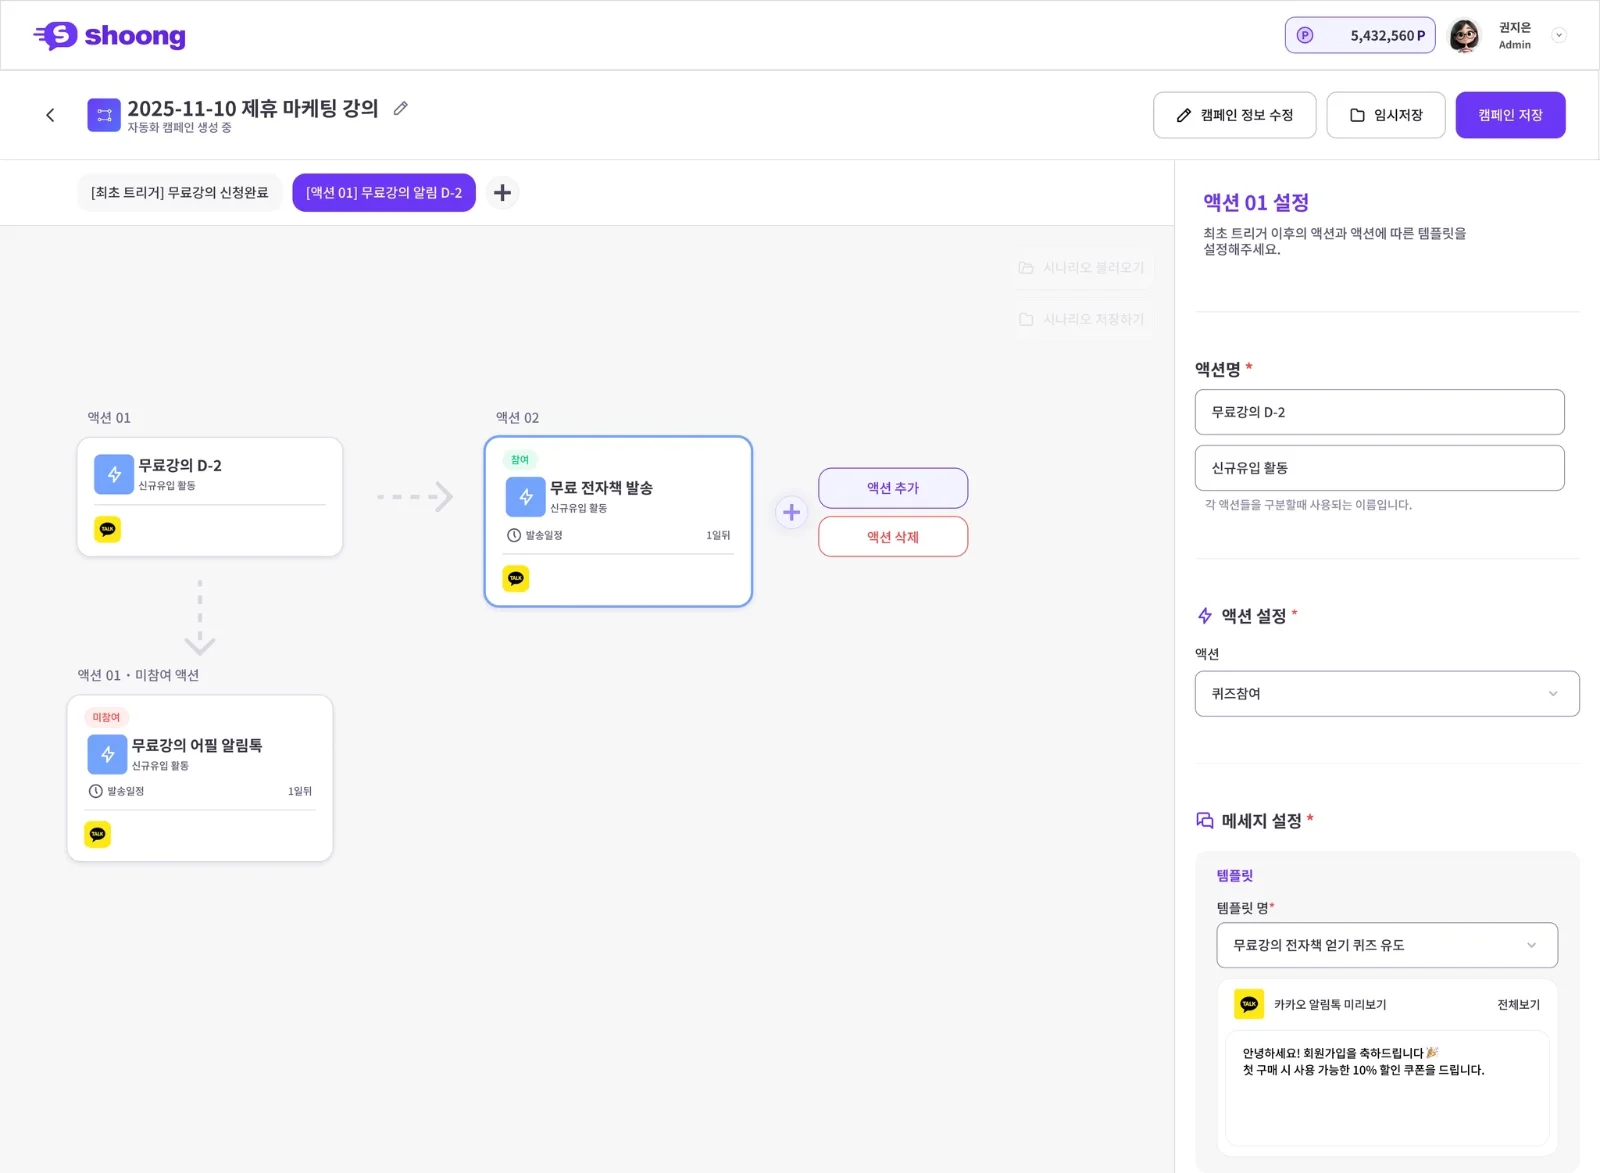Click the message preview text box

(x=1387, y=1088)
